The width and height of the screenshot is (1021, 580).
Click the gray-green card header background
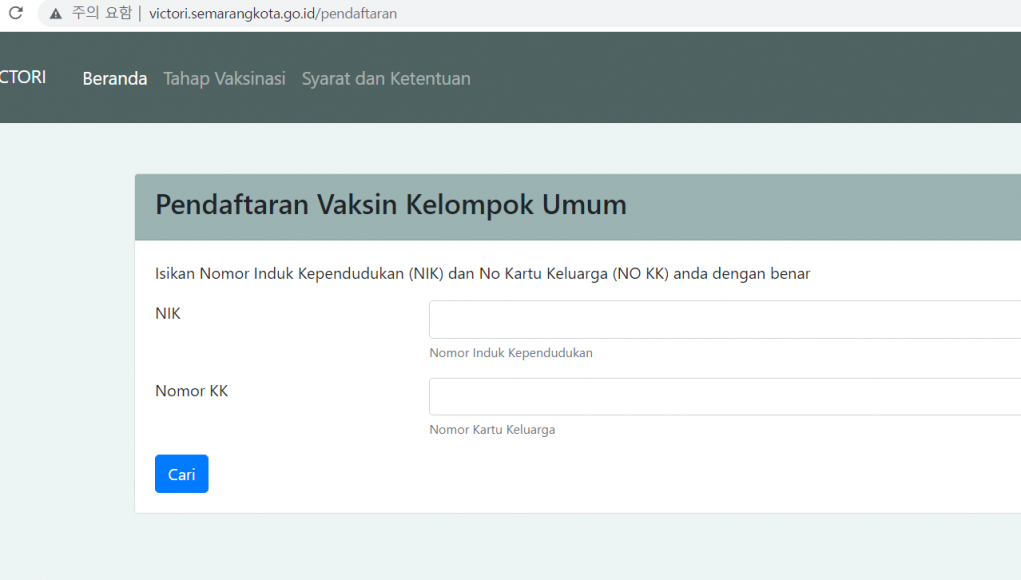click(x=820, y=207)
